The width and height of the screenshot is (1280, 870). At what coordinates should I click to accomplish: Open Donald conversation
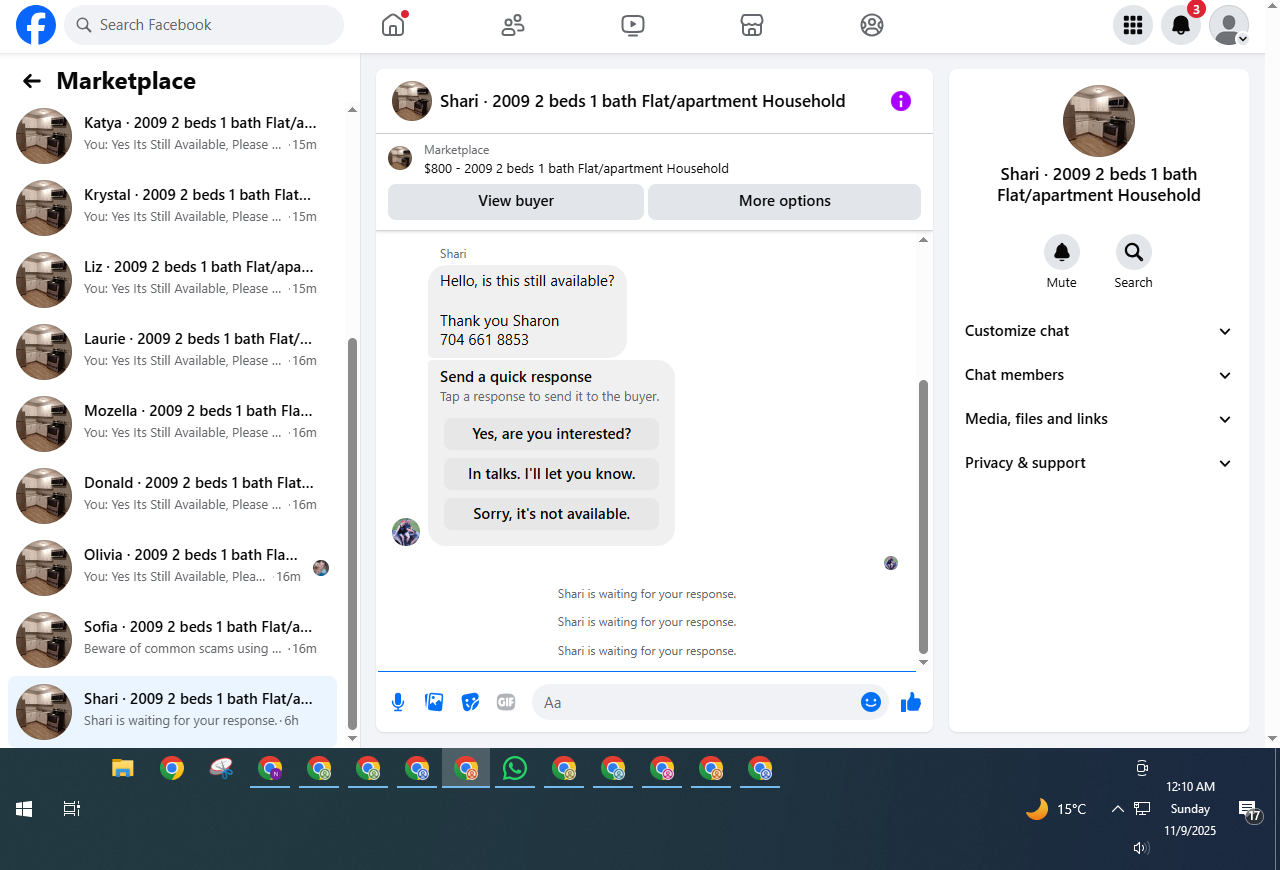[x=172, y=495]
